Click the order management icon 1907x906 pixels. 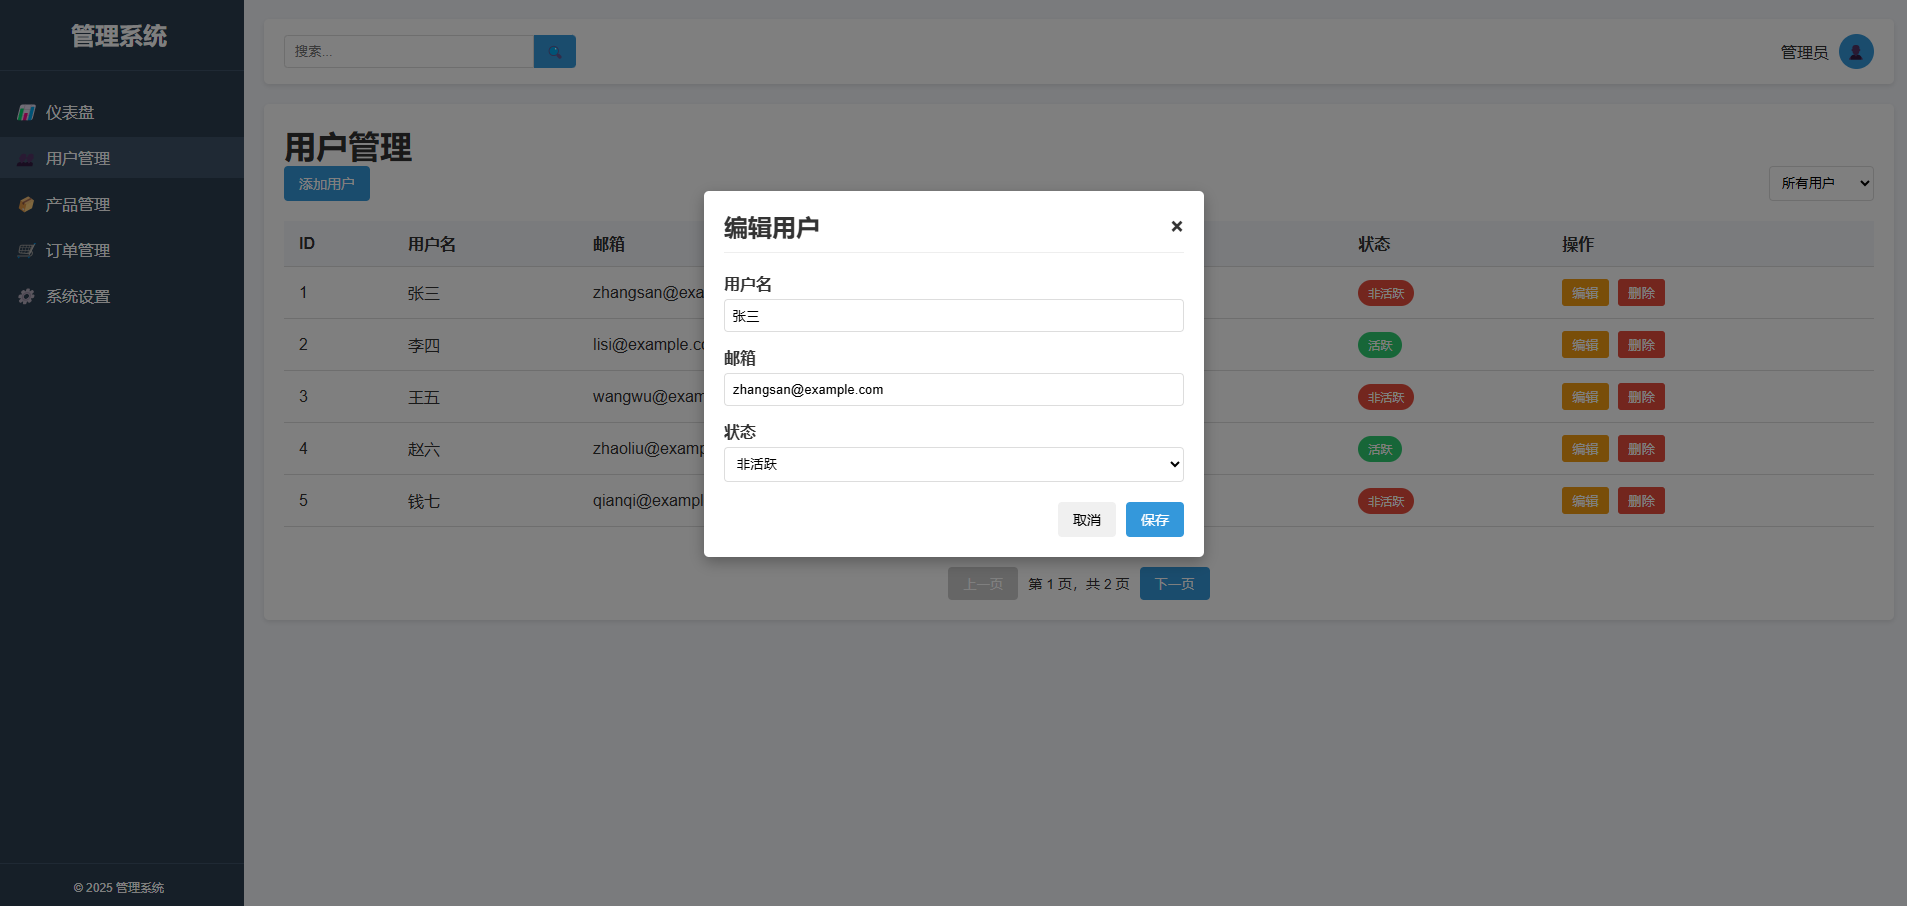coord(27,251)
